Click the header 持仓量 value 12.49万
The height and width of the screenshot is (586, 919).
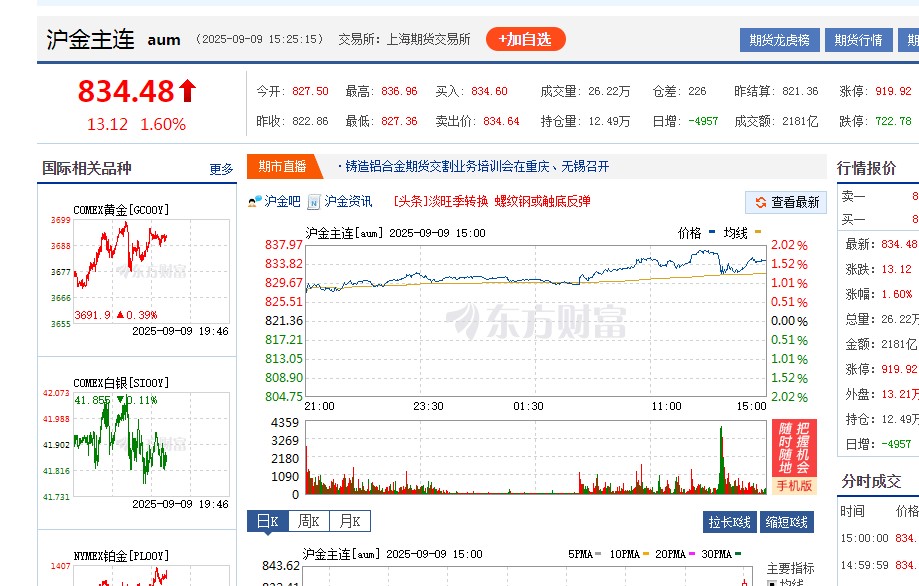[x=609, y=121]
